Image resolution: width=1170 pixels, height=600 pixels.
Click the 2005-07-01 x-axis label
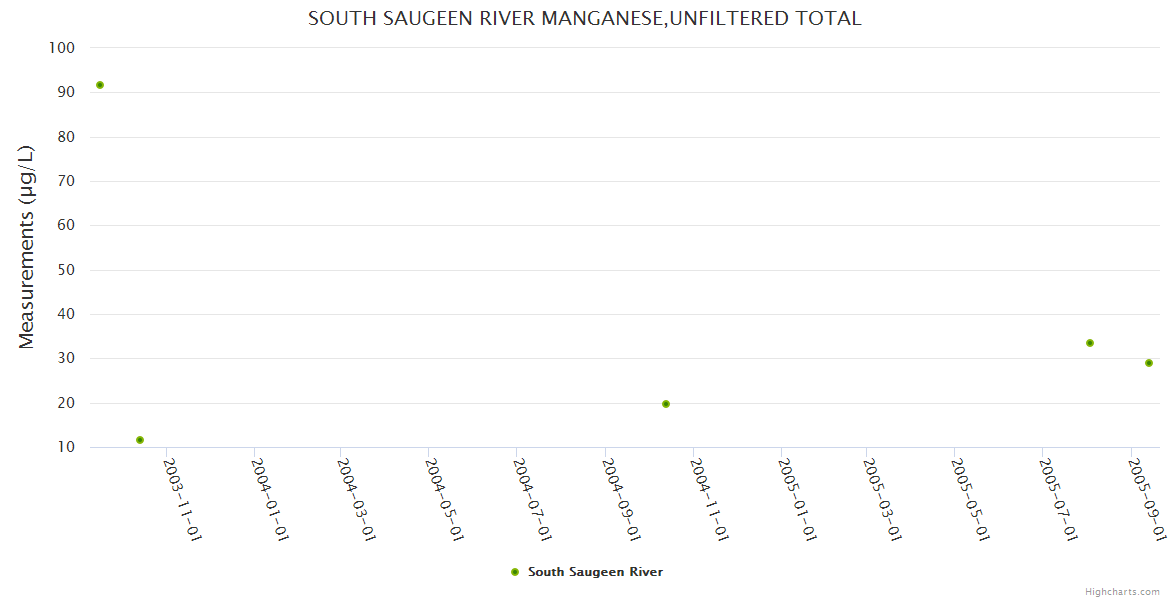1058,499
